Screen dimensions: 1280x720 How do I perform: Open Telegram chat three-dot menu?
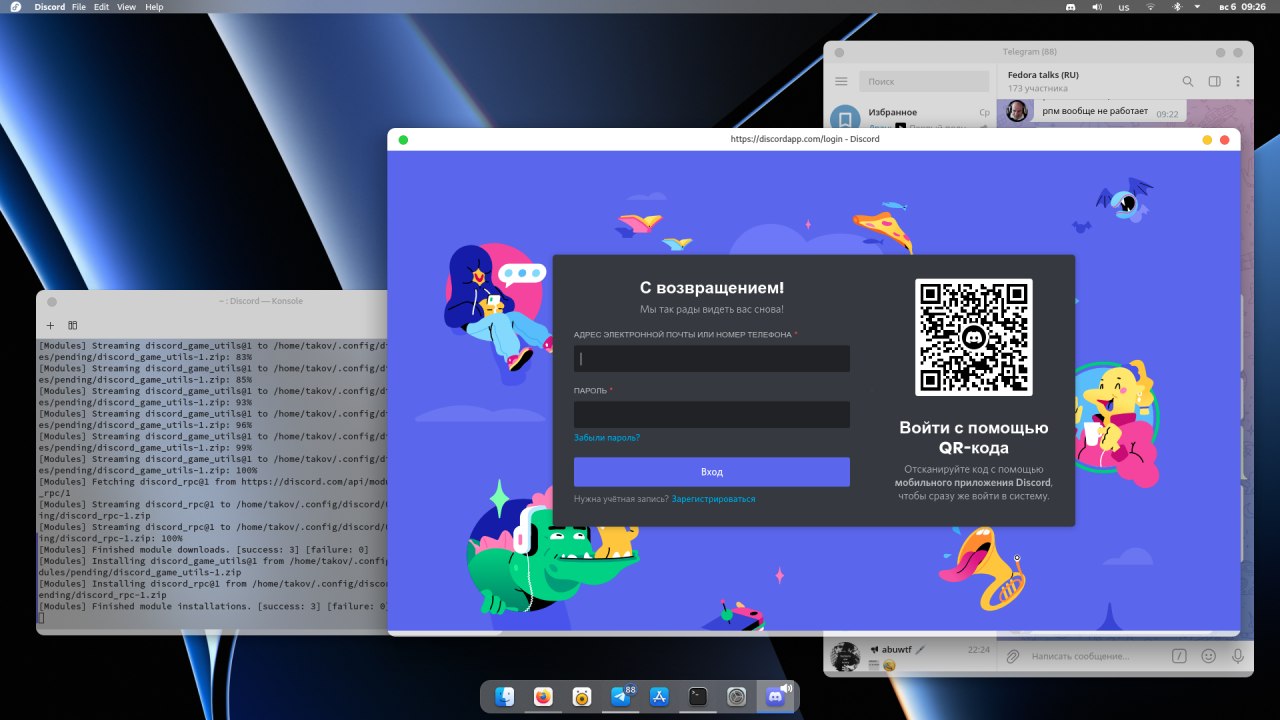[x=1238, y=81]
